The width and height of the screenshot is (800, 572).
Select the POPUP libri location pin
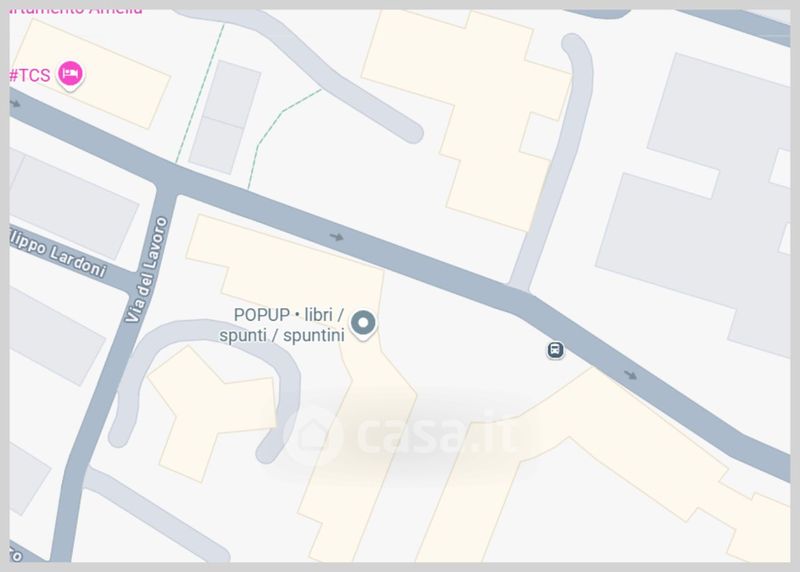(x=363, y=325)
